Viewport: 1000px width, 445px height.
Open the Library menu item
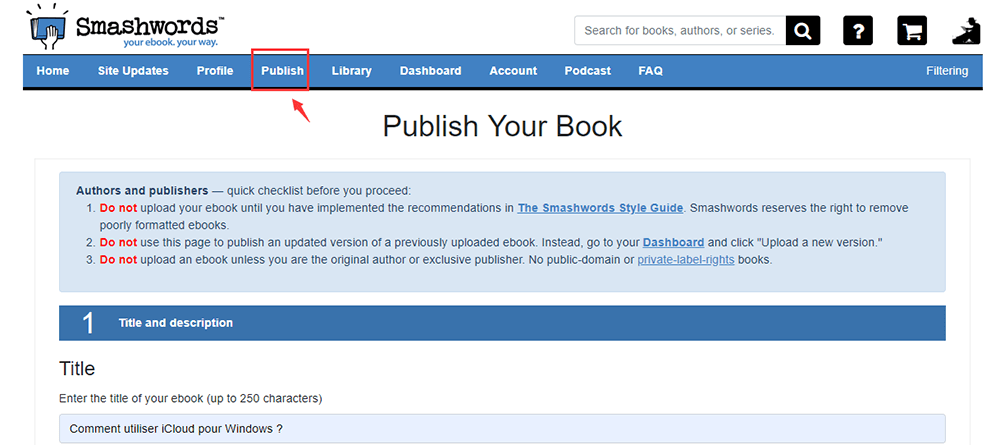click(351, 71)
